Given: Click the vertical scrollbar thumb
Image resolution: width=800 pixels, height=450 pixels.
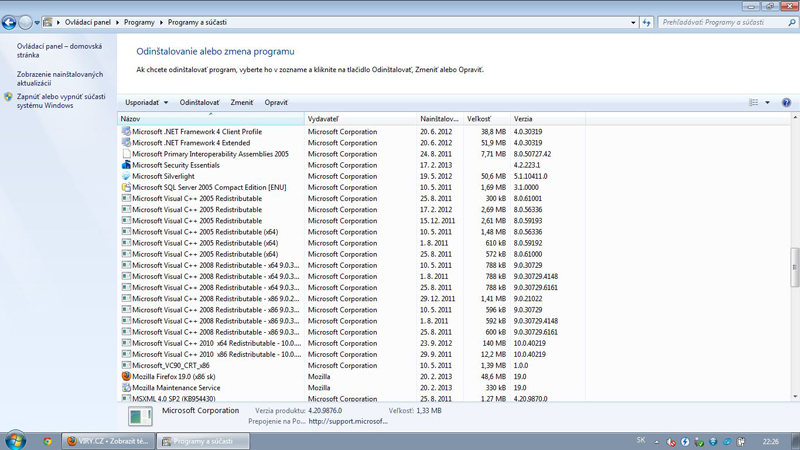Looking at the screenshot, I should tap(795, 267).
